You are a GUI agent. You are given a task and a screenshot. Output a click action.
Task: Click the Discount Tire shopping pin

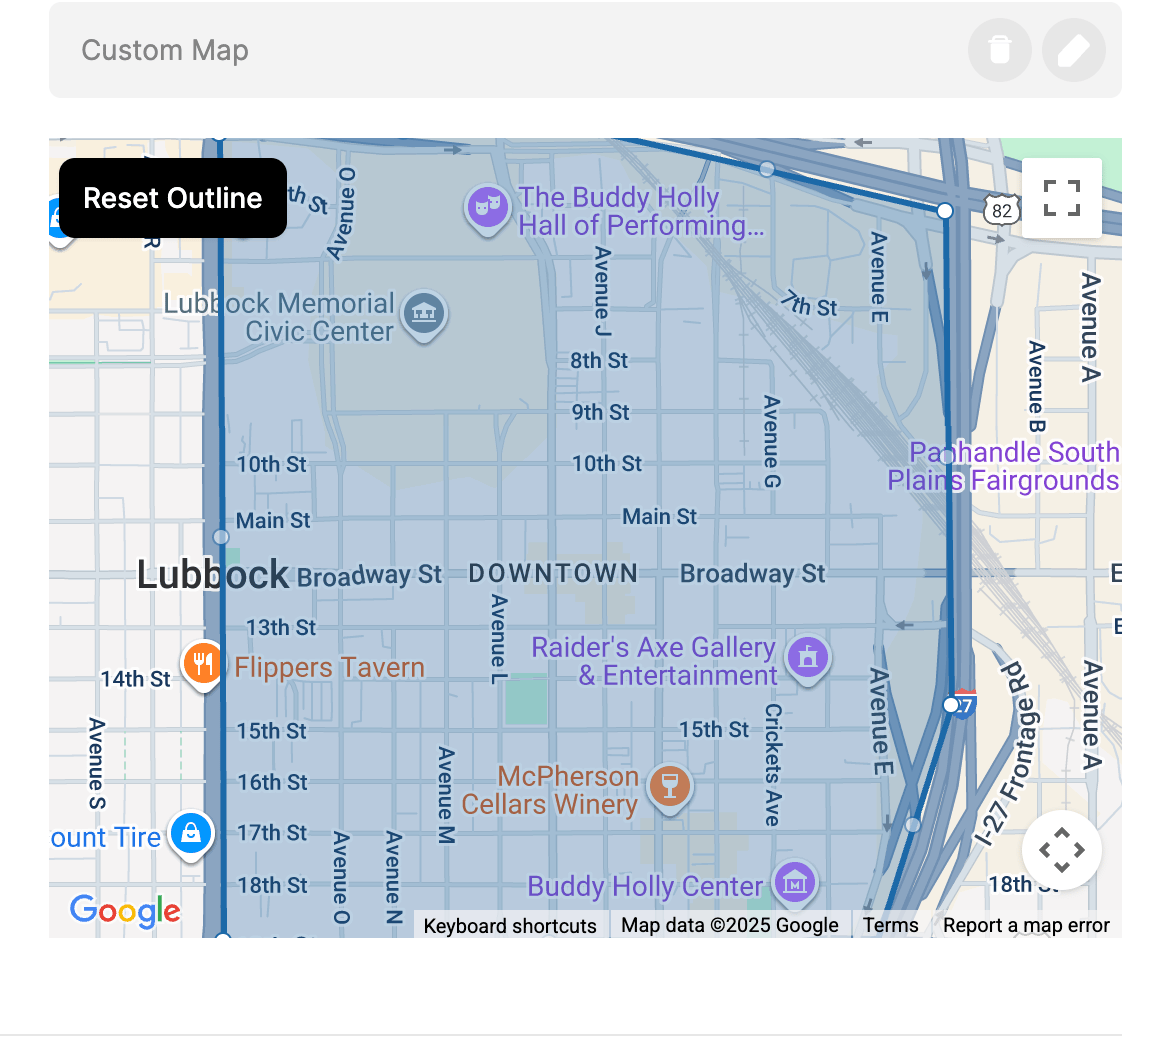[x=191, y=834]
